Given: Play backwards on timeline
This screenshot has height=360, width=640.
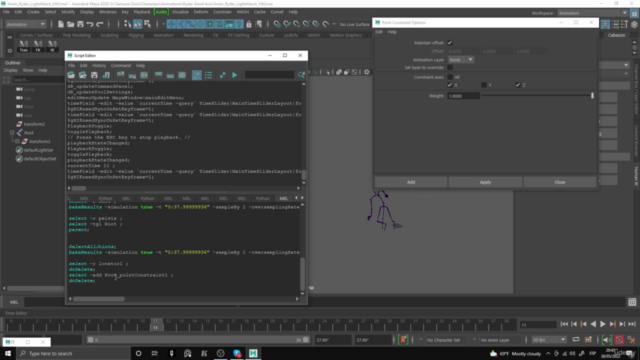Looking at the screenshot, I should [x=593, y=324].
